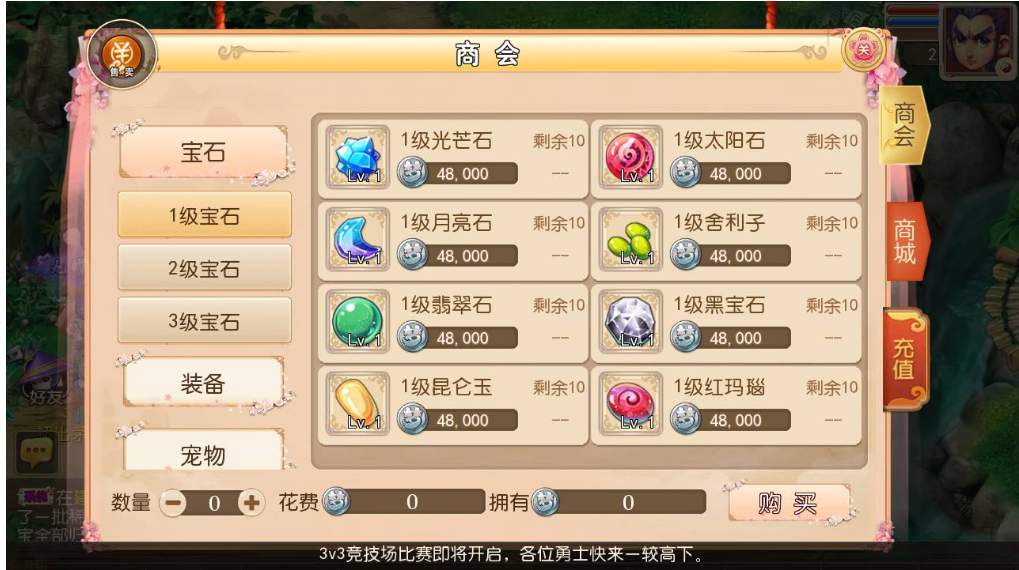
Task: Expand the 宝石 category
Action: click(203, 152)
